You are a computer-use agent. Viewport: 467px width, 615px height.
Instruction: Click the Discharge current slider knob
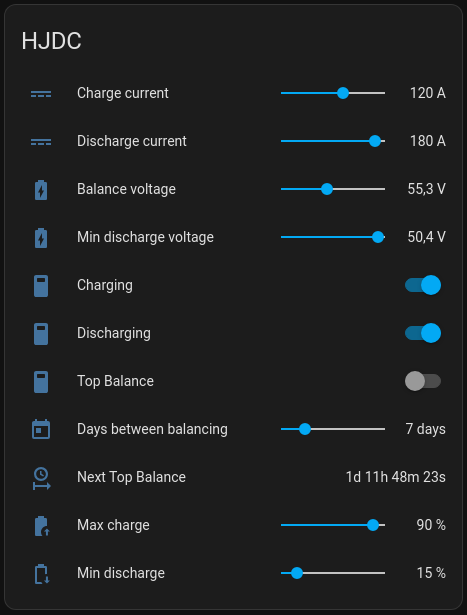click(x=375, y=141)
